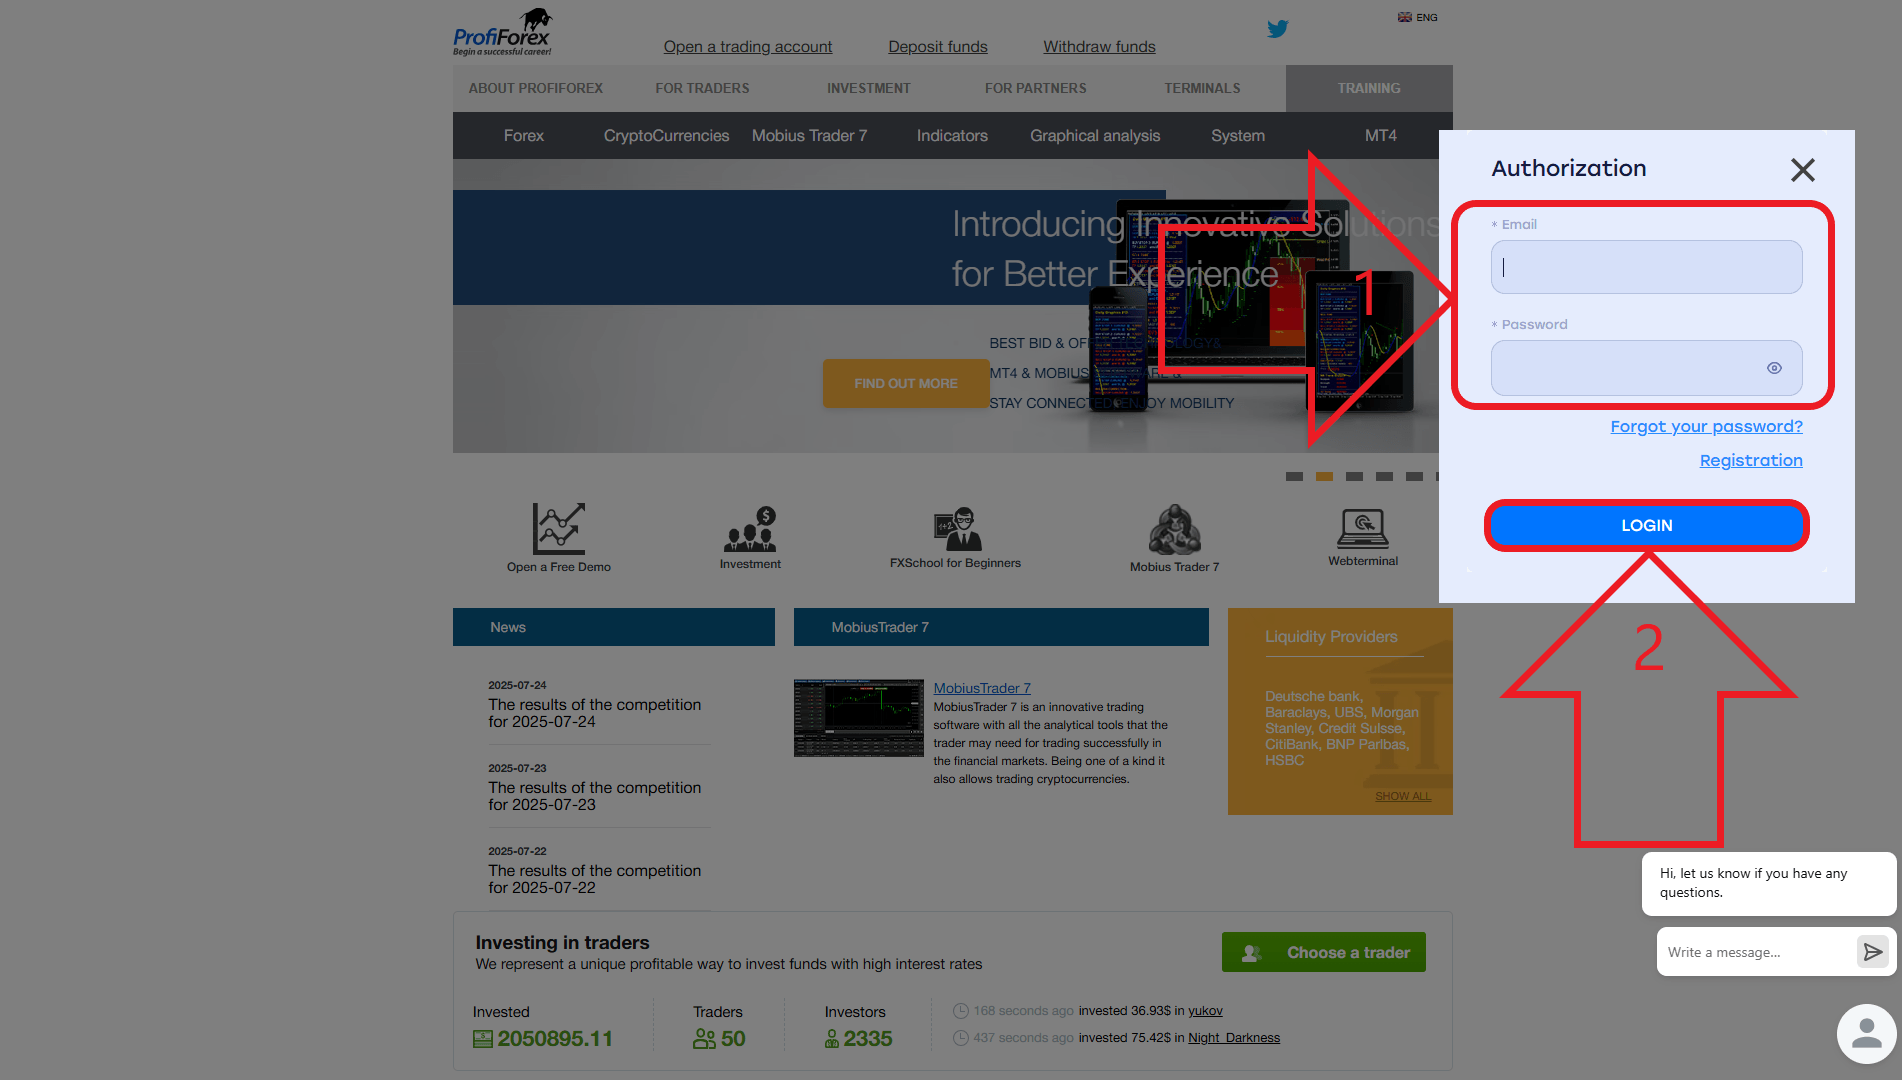
Task: Select Graphical analysis in the submenu
Action: pos(1095,135)
